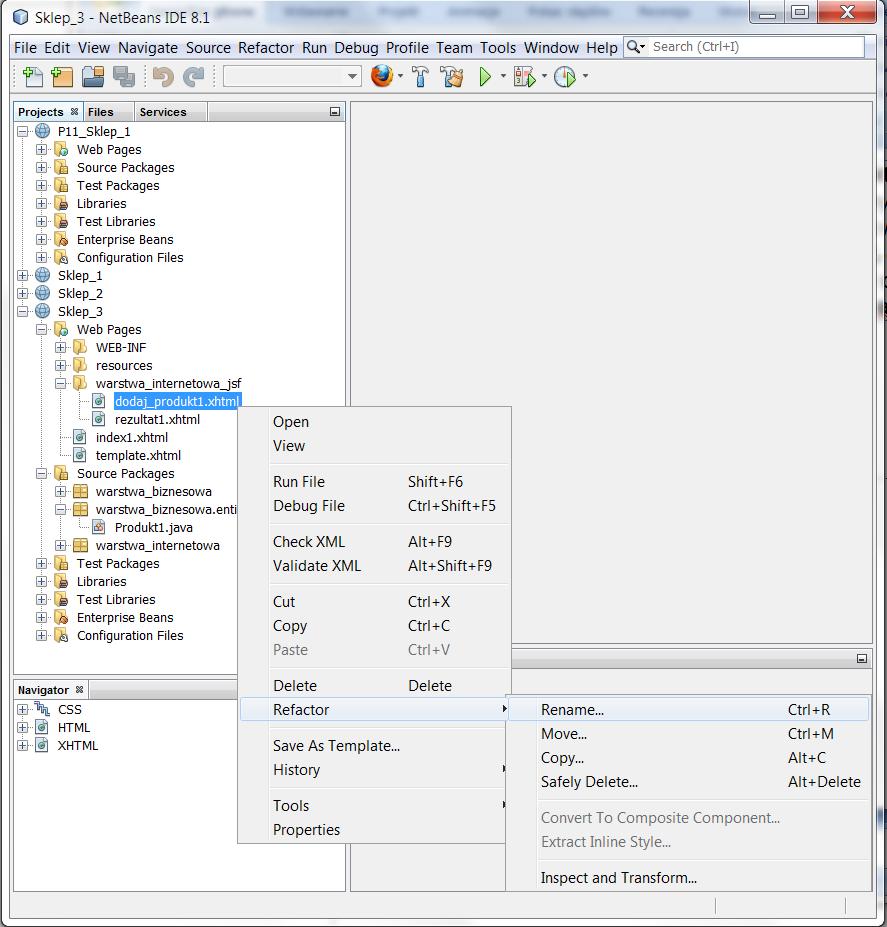Click the Build Project hammer icon
Screen dimensions: 887x927
tap(420, 76)
